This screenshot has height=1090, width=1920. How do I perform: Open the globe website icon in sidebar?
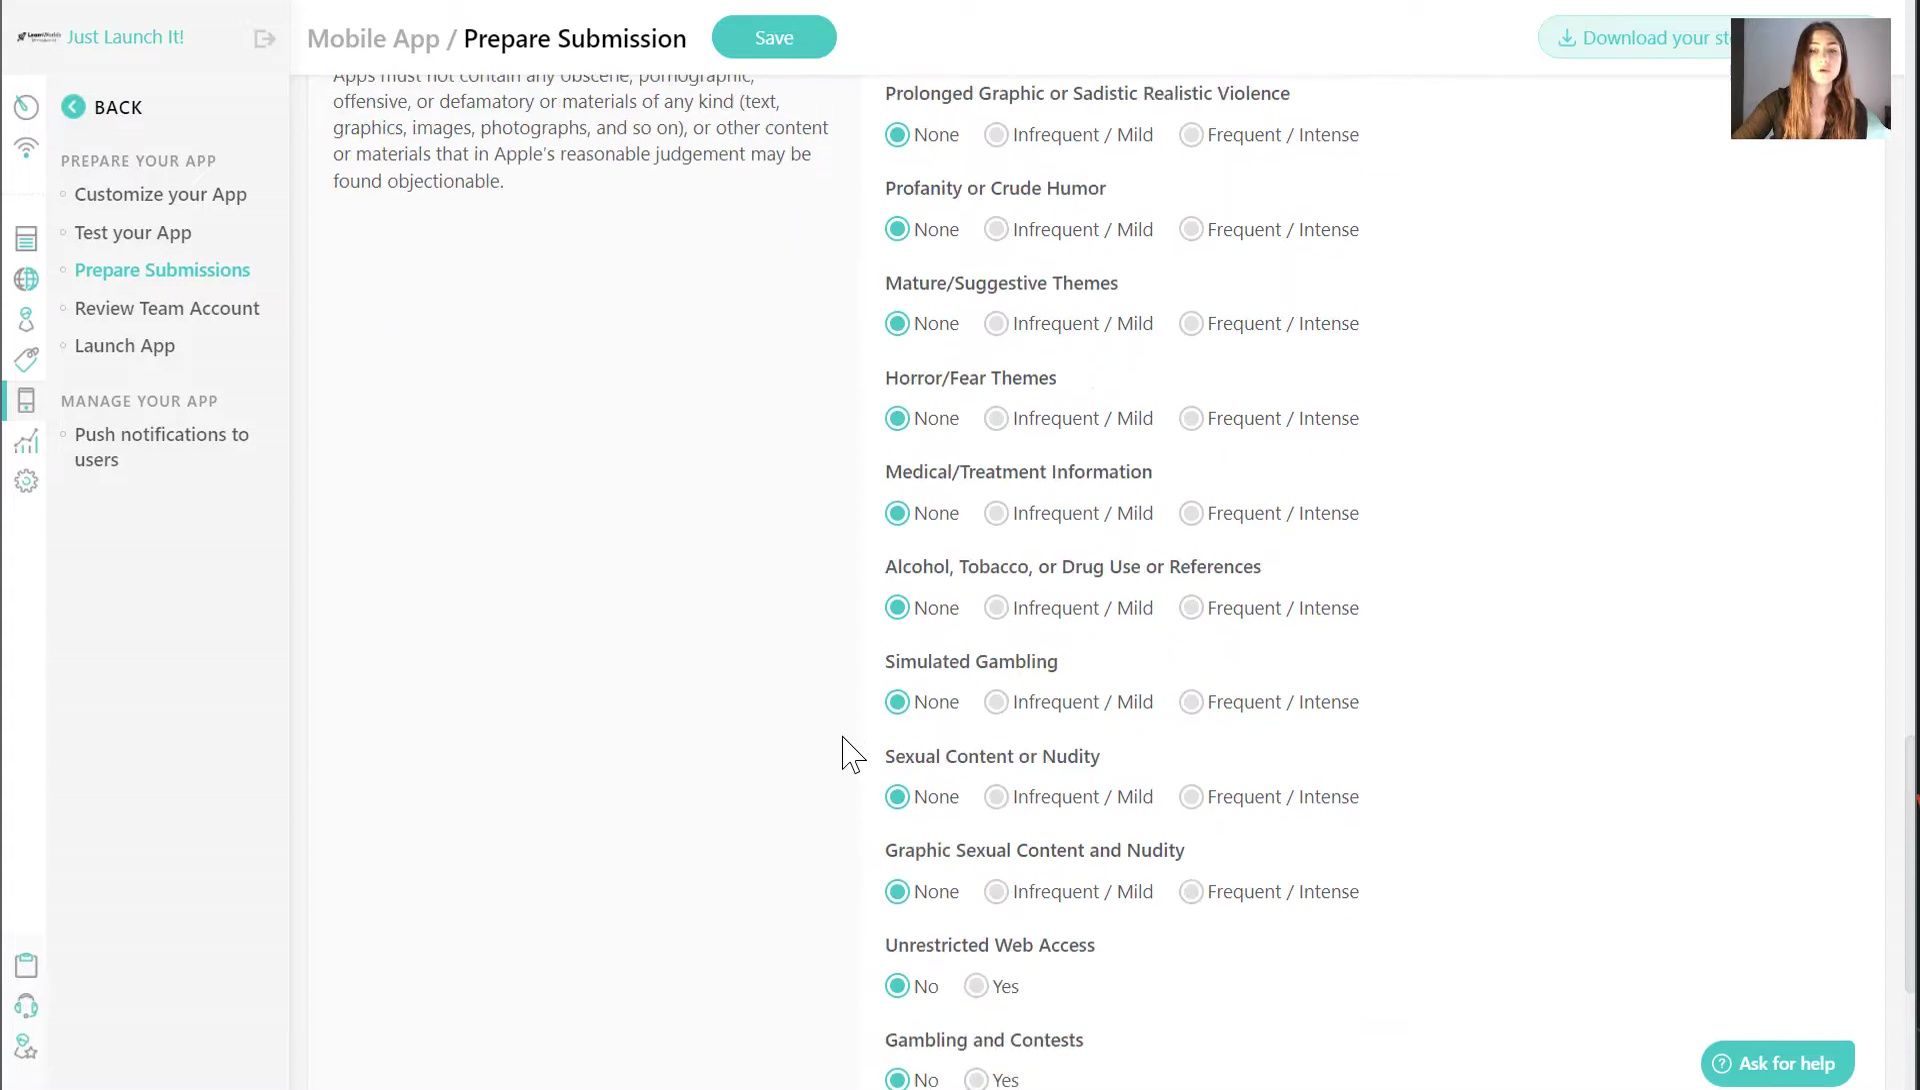point(26,279)
